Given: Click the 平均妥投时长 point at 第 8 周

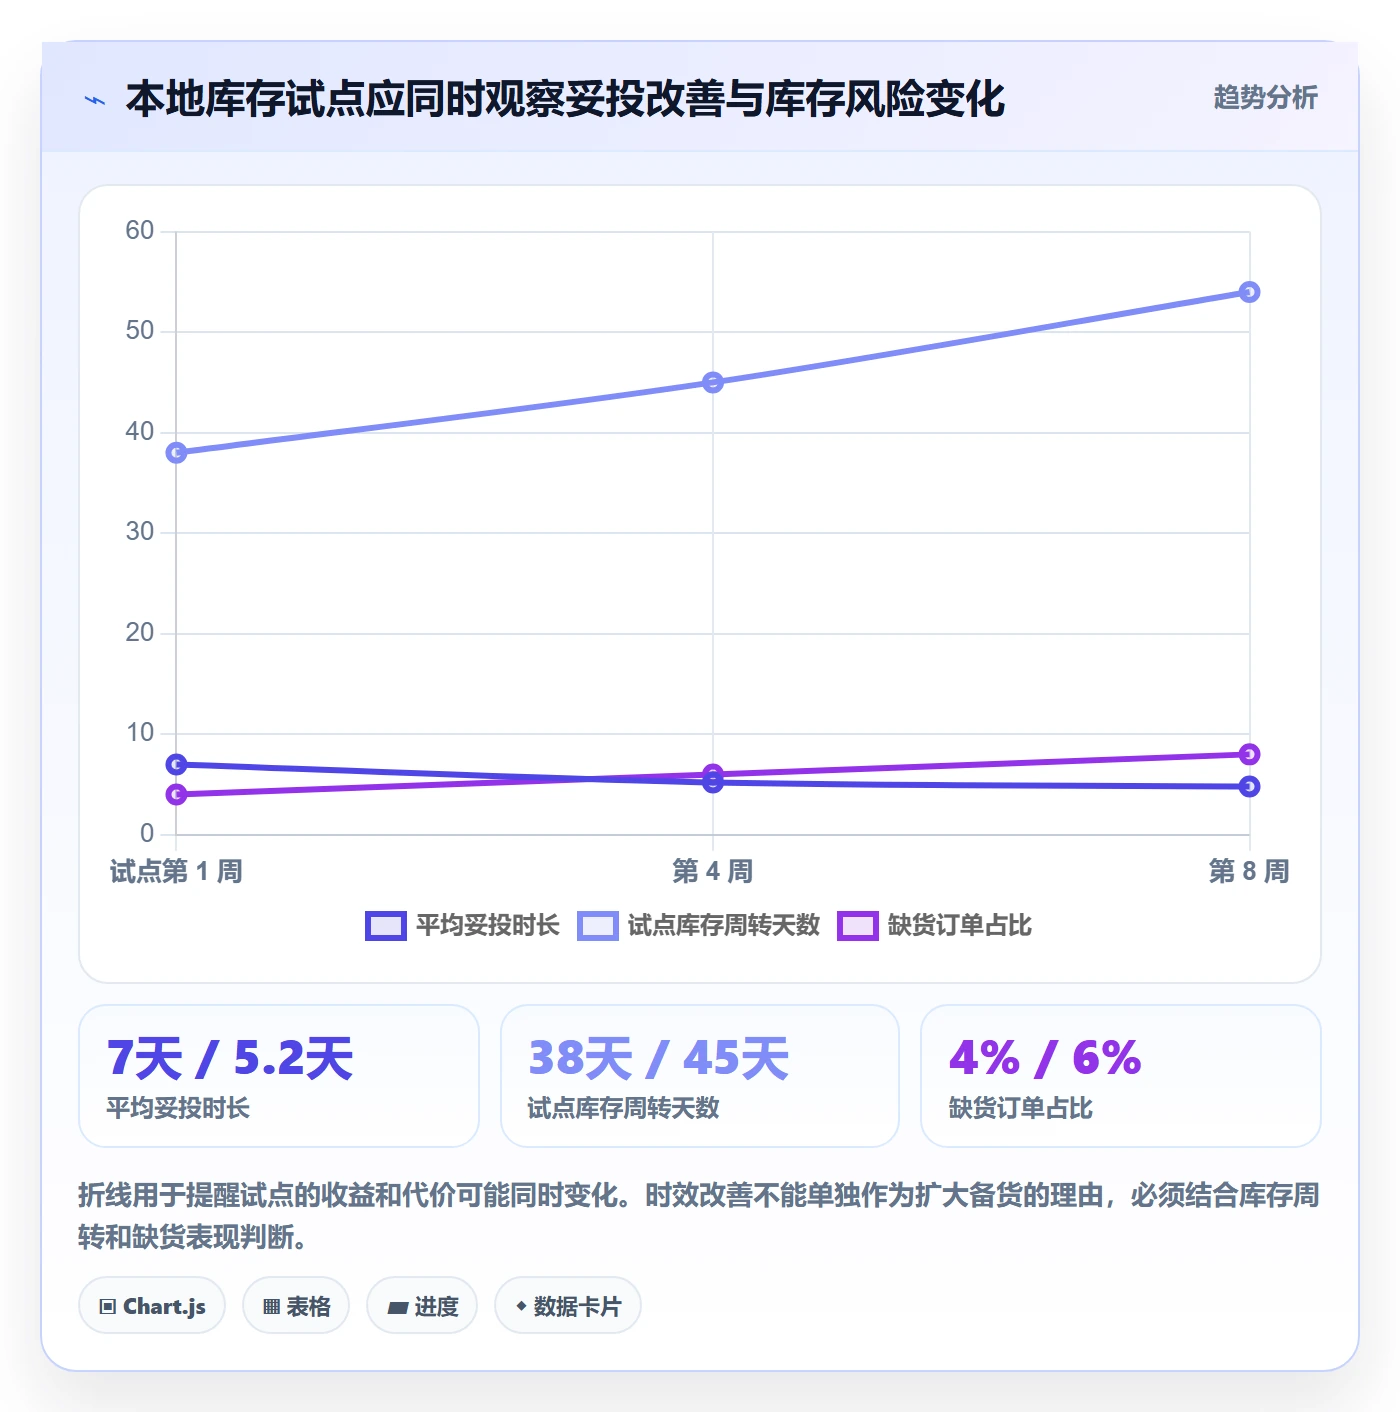Looking at the screenshot, I should coord(1249,786).
